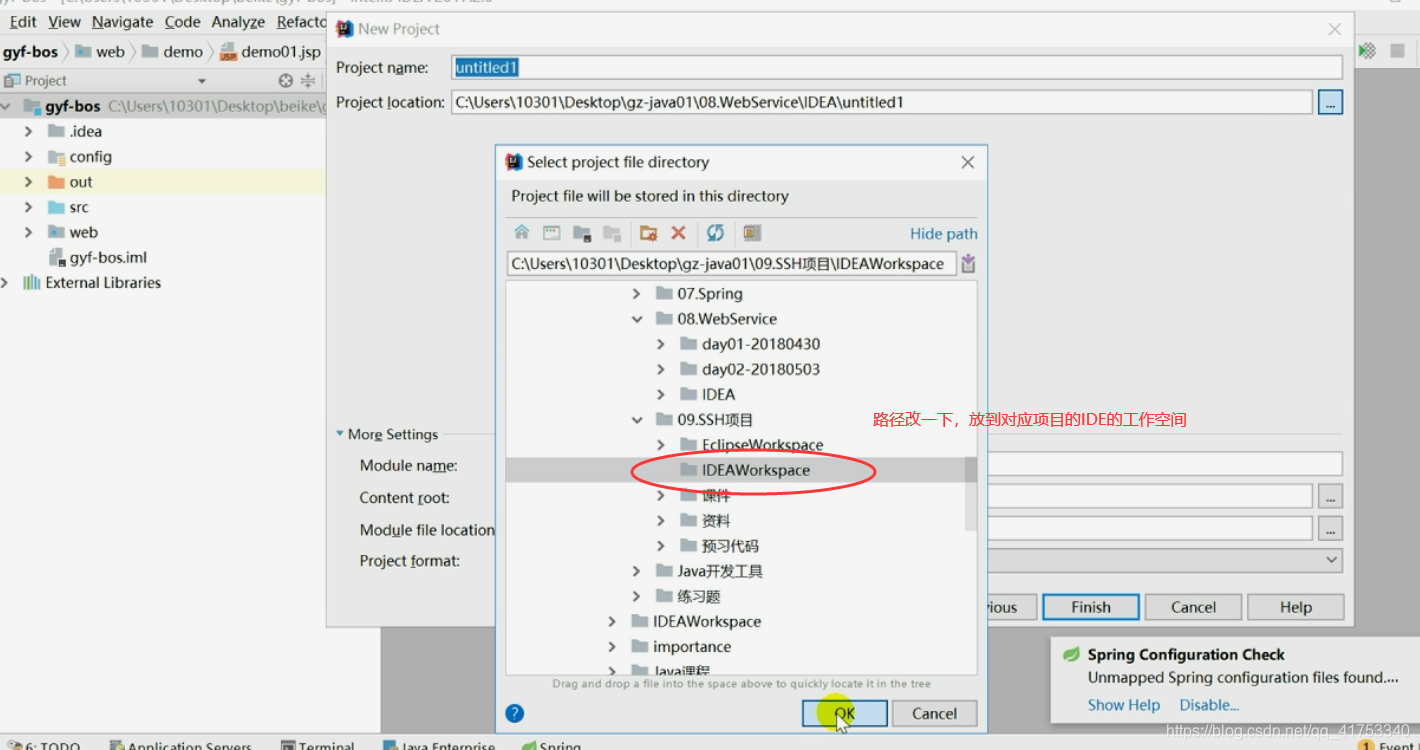Collapse the More Settings section
The image size is (1420, 750).
341,434
